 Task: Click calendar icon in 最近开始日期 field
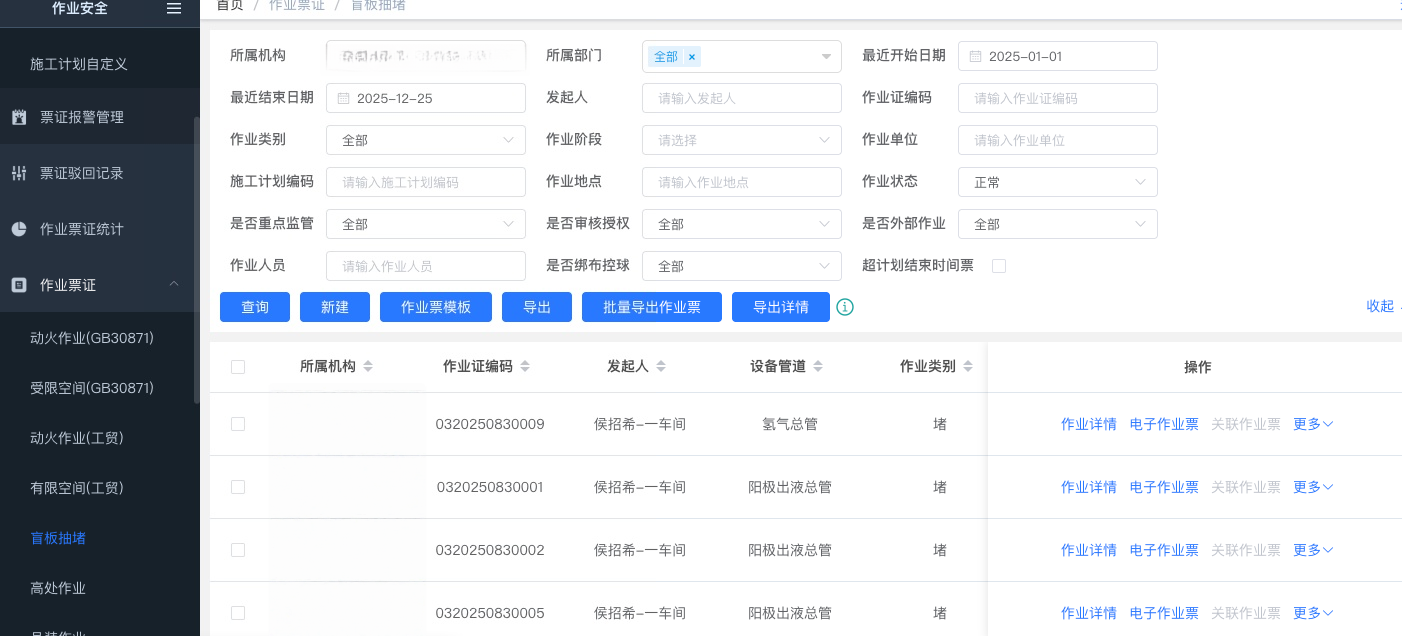pyautogui.click(x=975, y=57)
